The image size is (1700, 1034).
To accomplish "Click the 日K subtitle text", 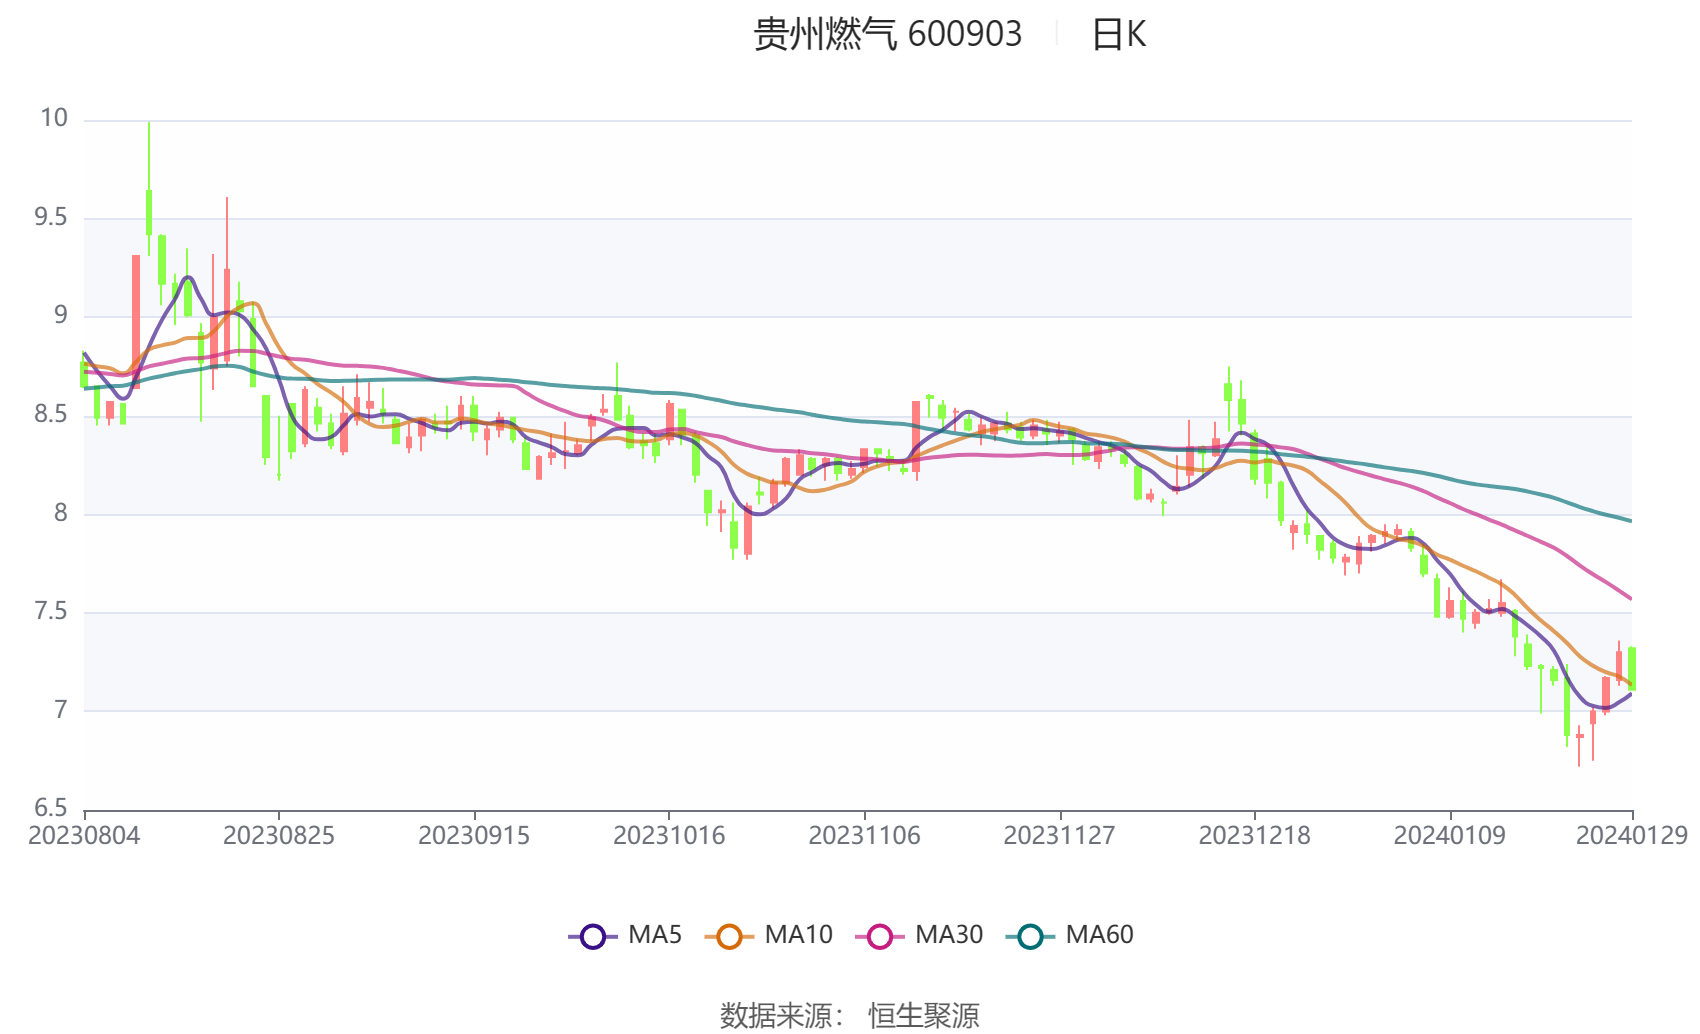I will [1118, 34].
